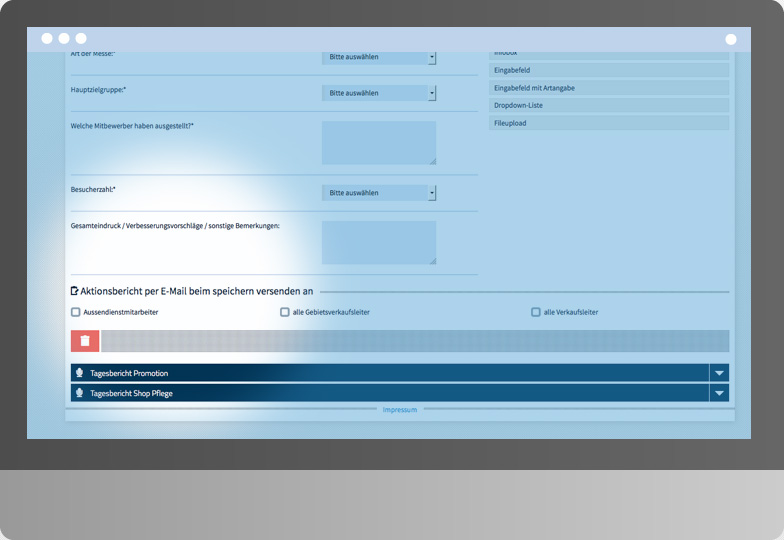Click the Tagesbericht Promotion row icon
The image size is (784, 540).
click(78, 373)
